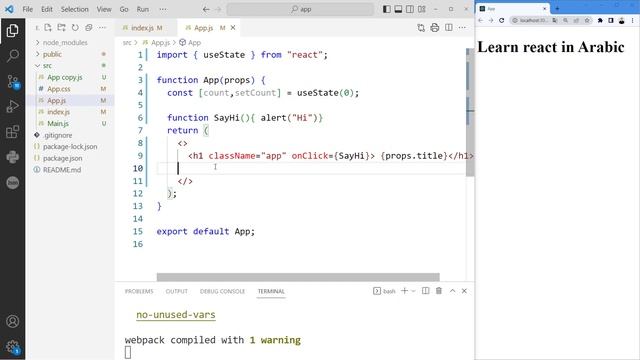Open the Explorer view in activity bar

[12, 31]
